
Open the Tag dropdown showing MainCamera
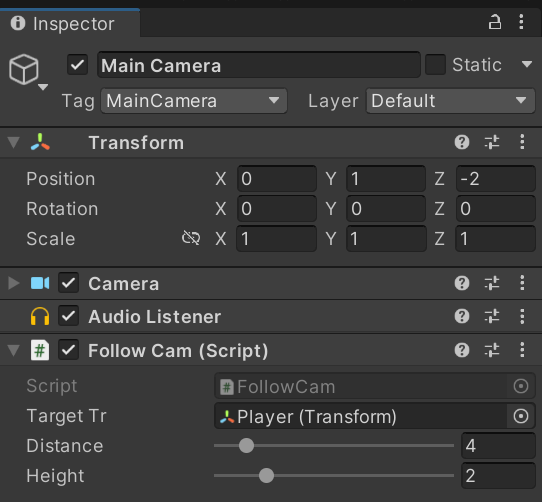coord(194,101)
